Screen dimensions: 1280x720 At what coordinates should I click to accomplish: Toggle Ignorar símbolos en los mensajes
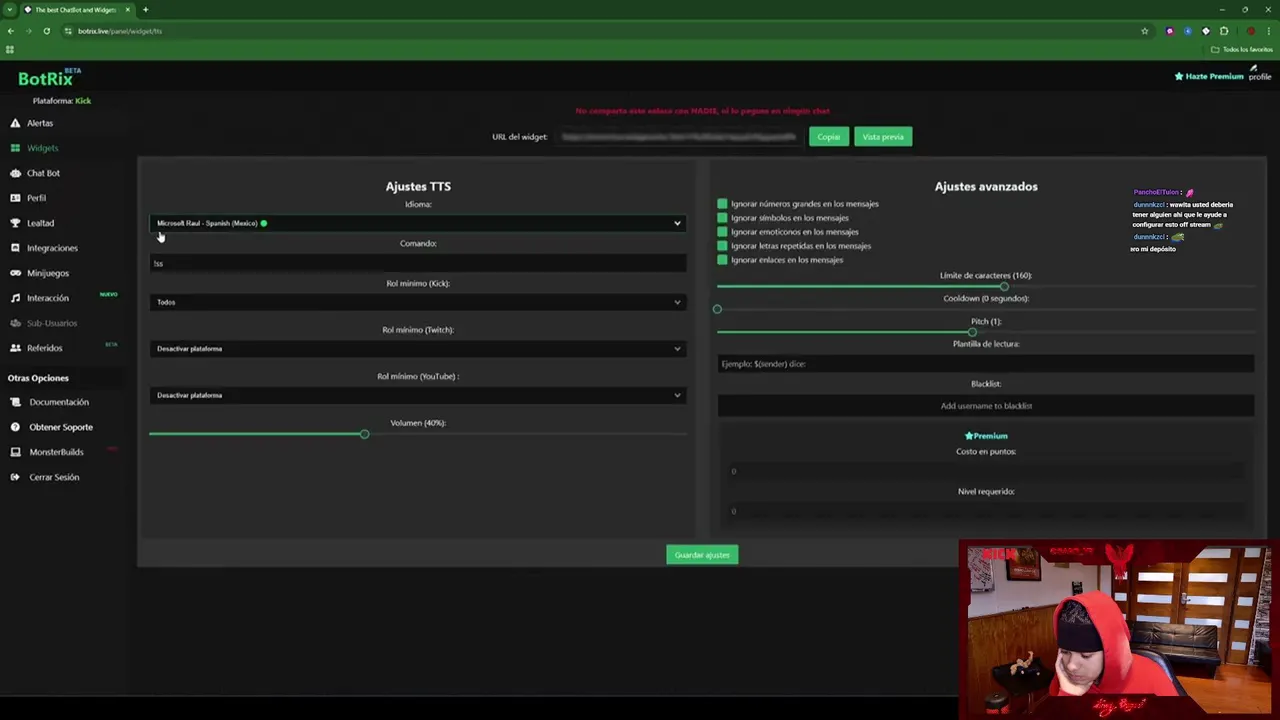point(722,218)
